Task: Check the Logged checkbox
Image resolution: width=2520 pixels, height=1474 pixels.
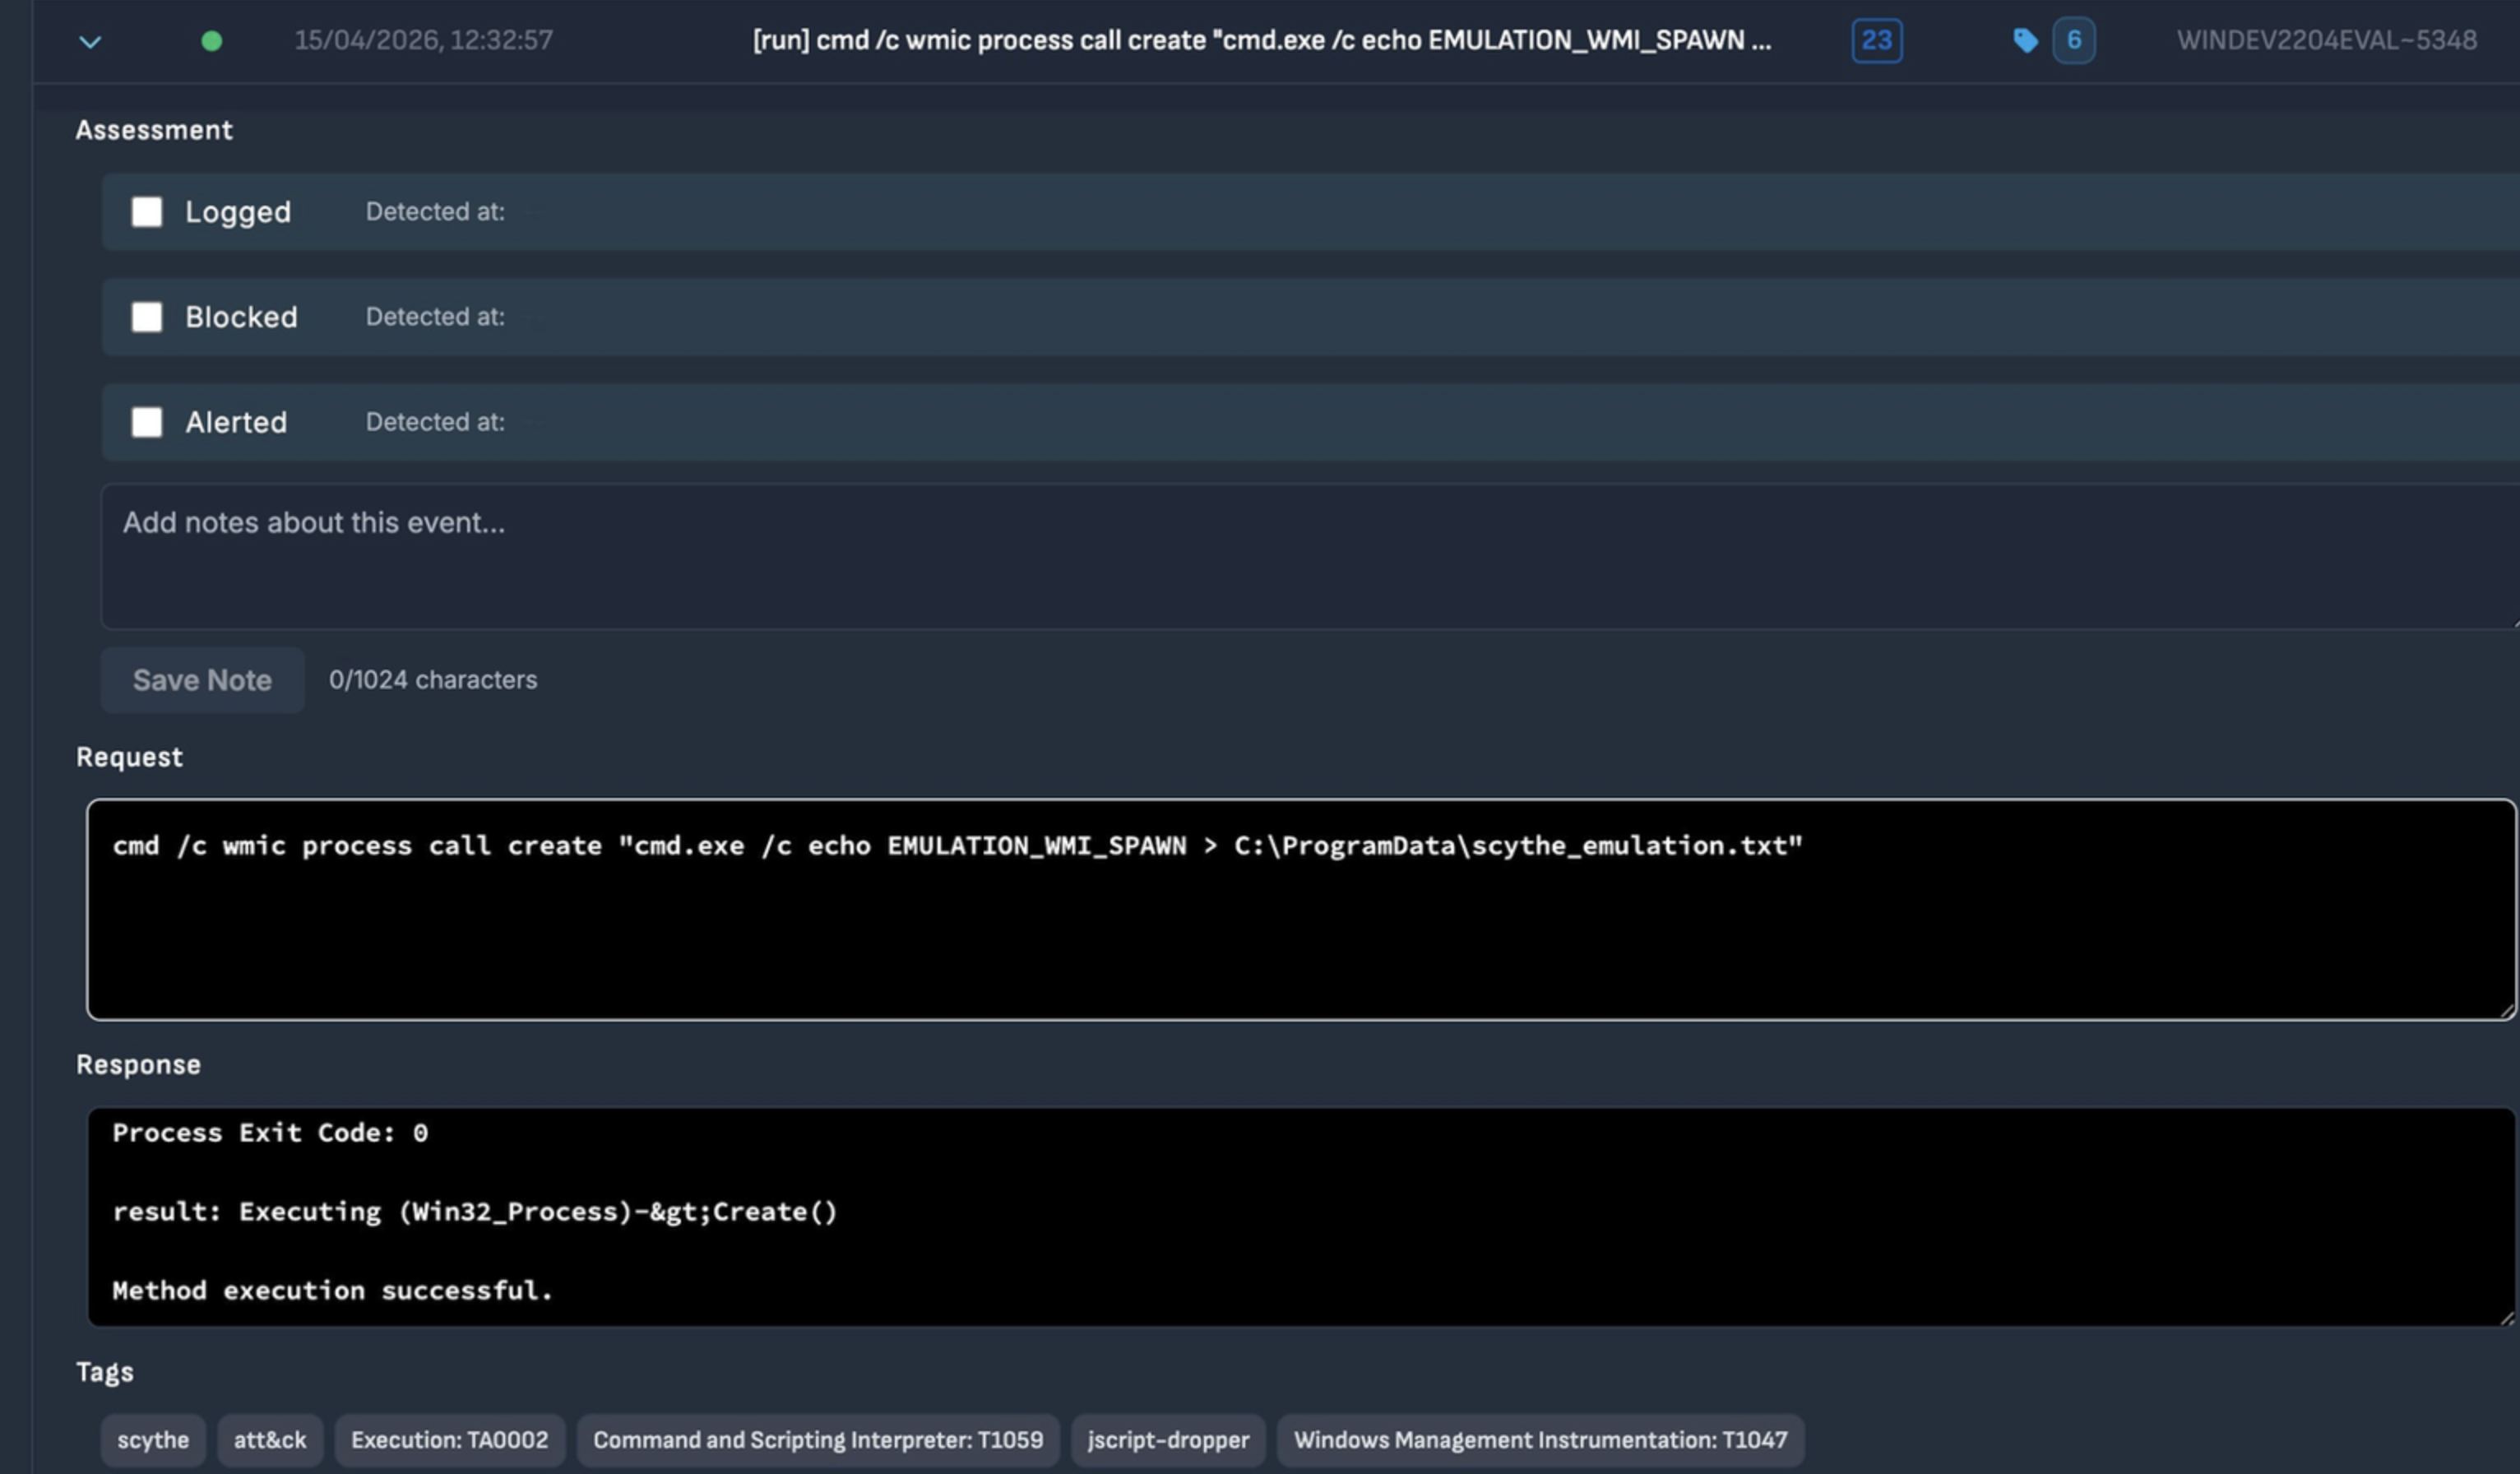Action: coord(147,212)
